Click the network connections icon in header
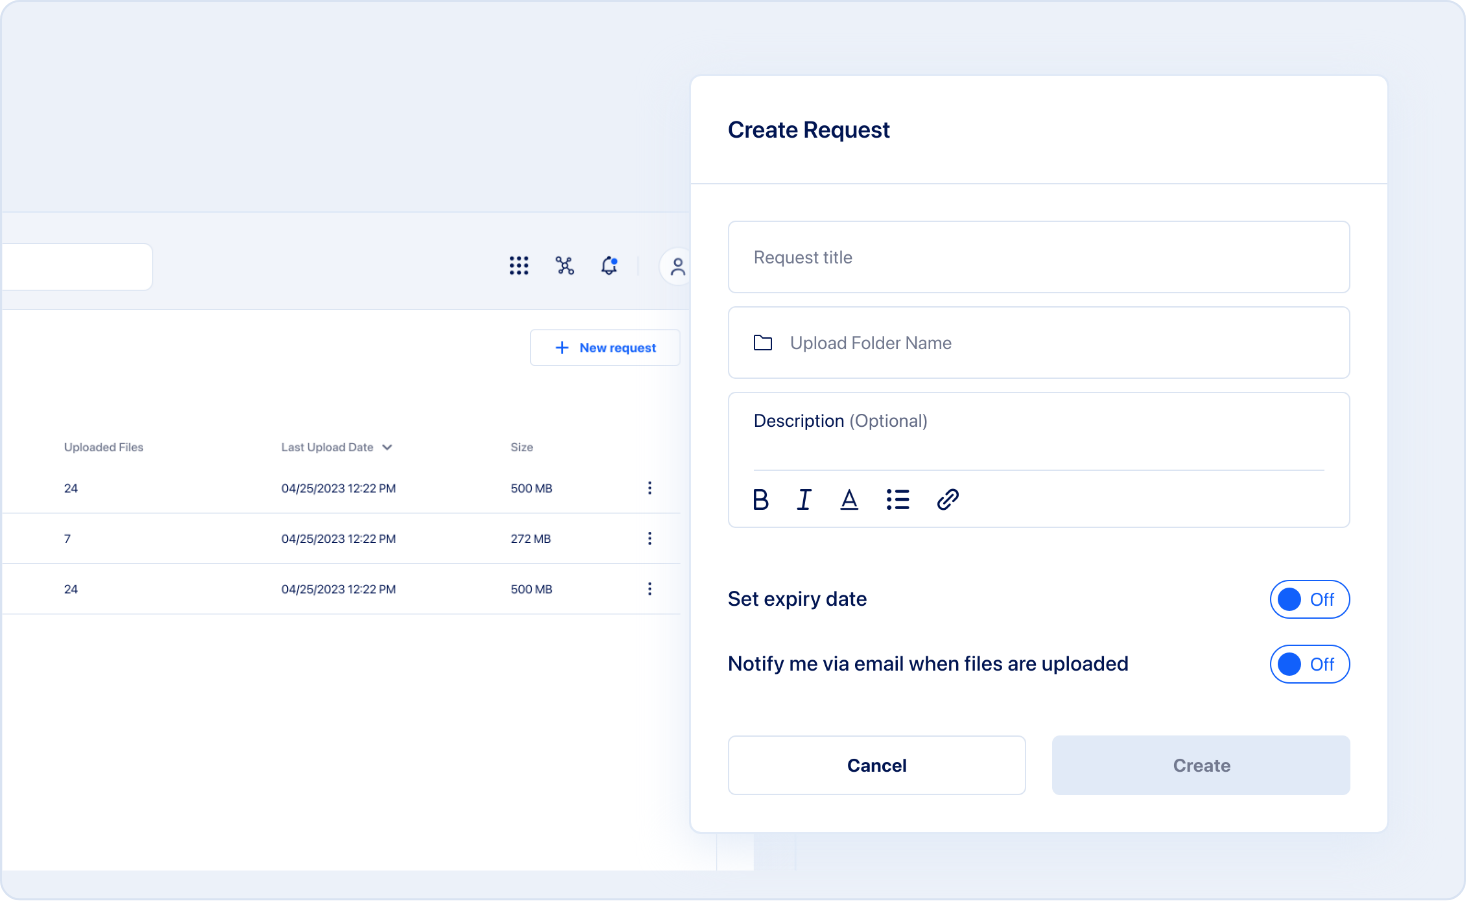 click(x=565, y=266)
